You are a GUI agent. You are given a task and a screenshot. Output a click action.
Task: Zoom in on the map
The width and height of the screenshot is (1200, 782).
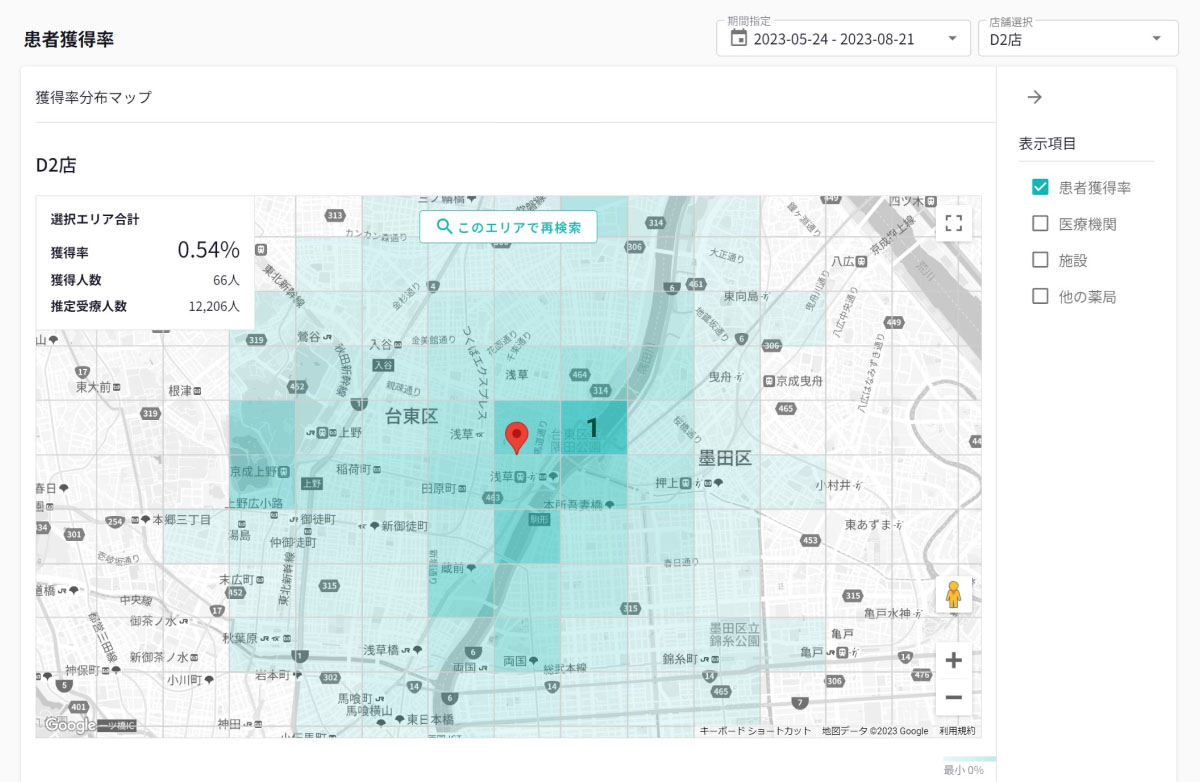[953, 660]
